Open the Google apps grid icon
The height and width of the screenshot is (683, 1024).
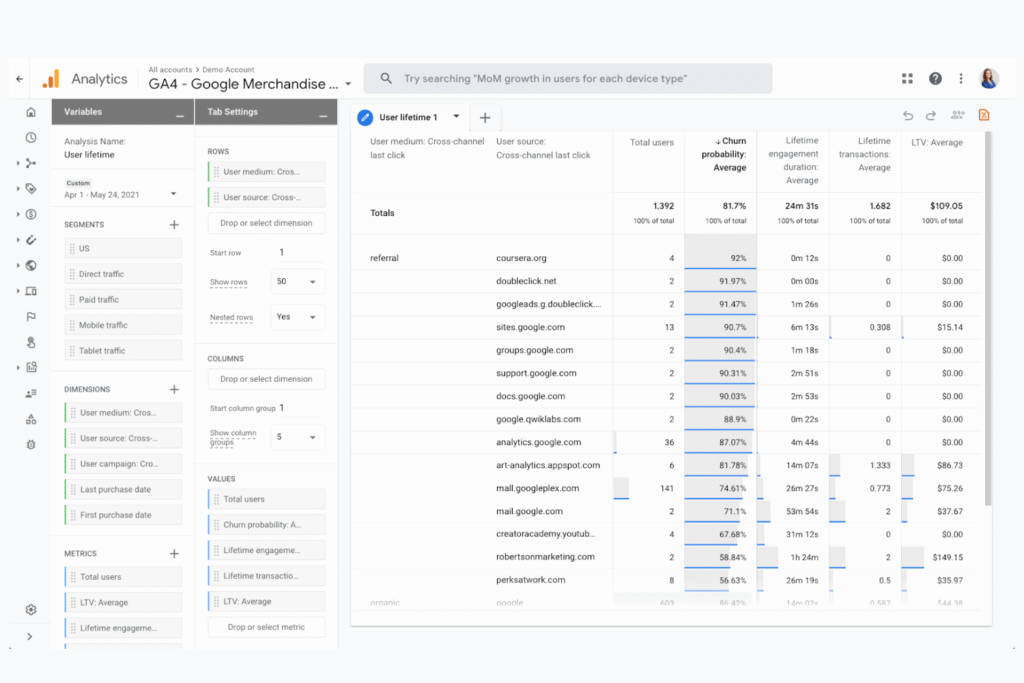pyautogui.click(x=907, y=78)
